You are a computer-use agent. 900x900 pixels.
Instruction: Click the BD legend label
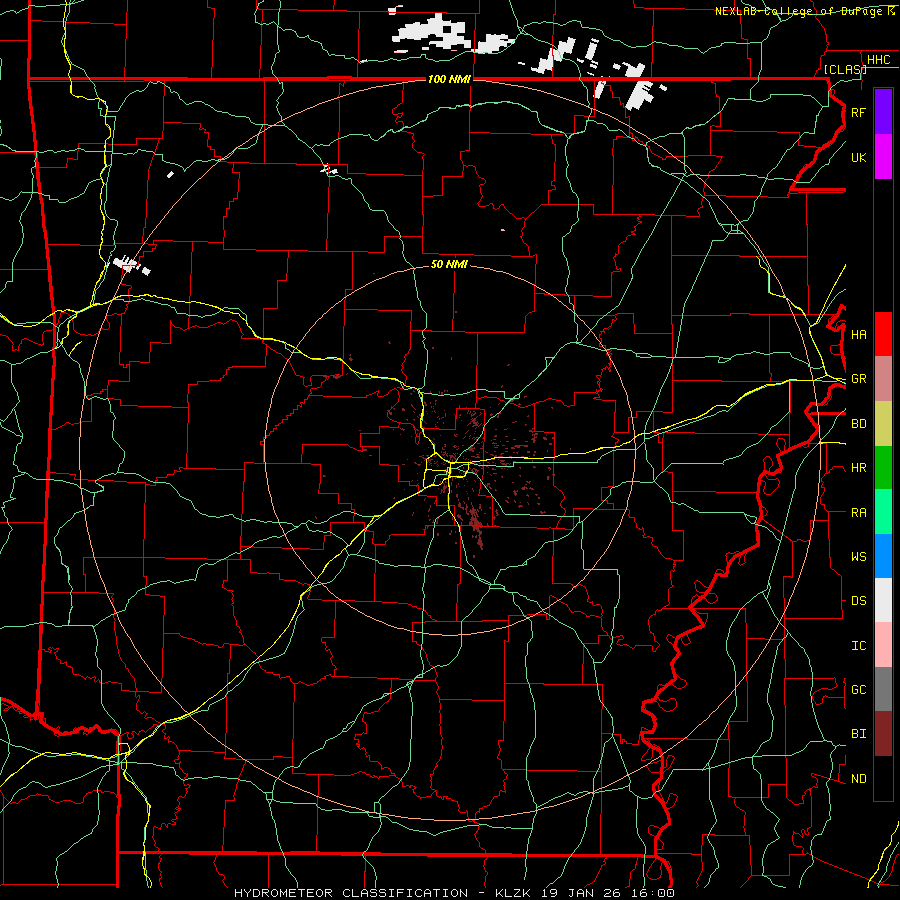(858, 424)
